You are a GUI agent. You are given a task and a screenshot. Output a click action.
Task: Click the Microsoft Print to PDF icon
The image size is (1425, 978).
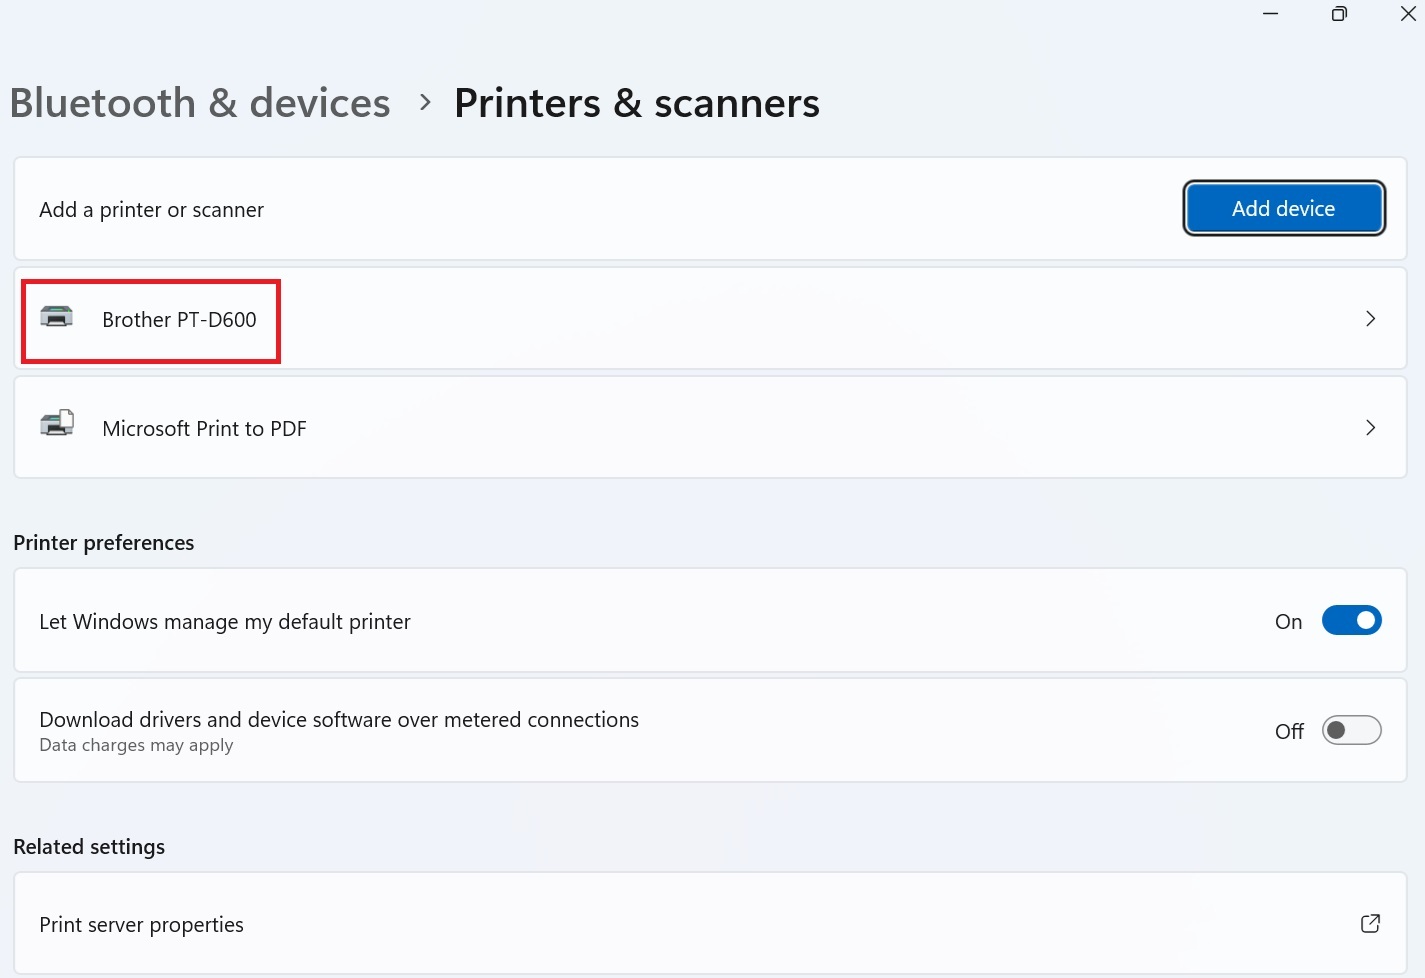click(x=57, y=424)
